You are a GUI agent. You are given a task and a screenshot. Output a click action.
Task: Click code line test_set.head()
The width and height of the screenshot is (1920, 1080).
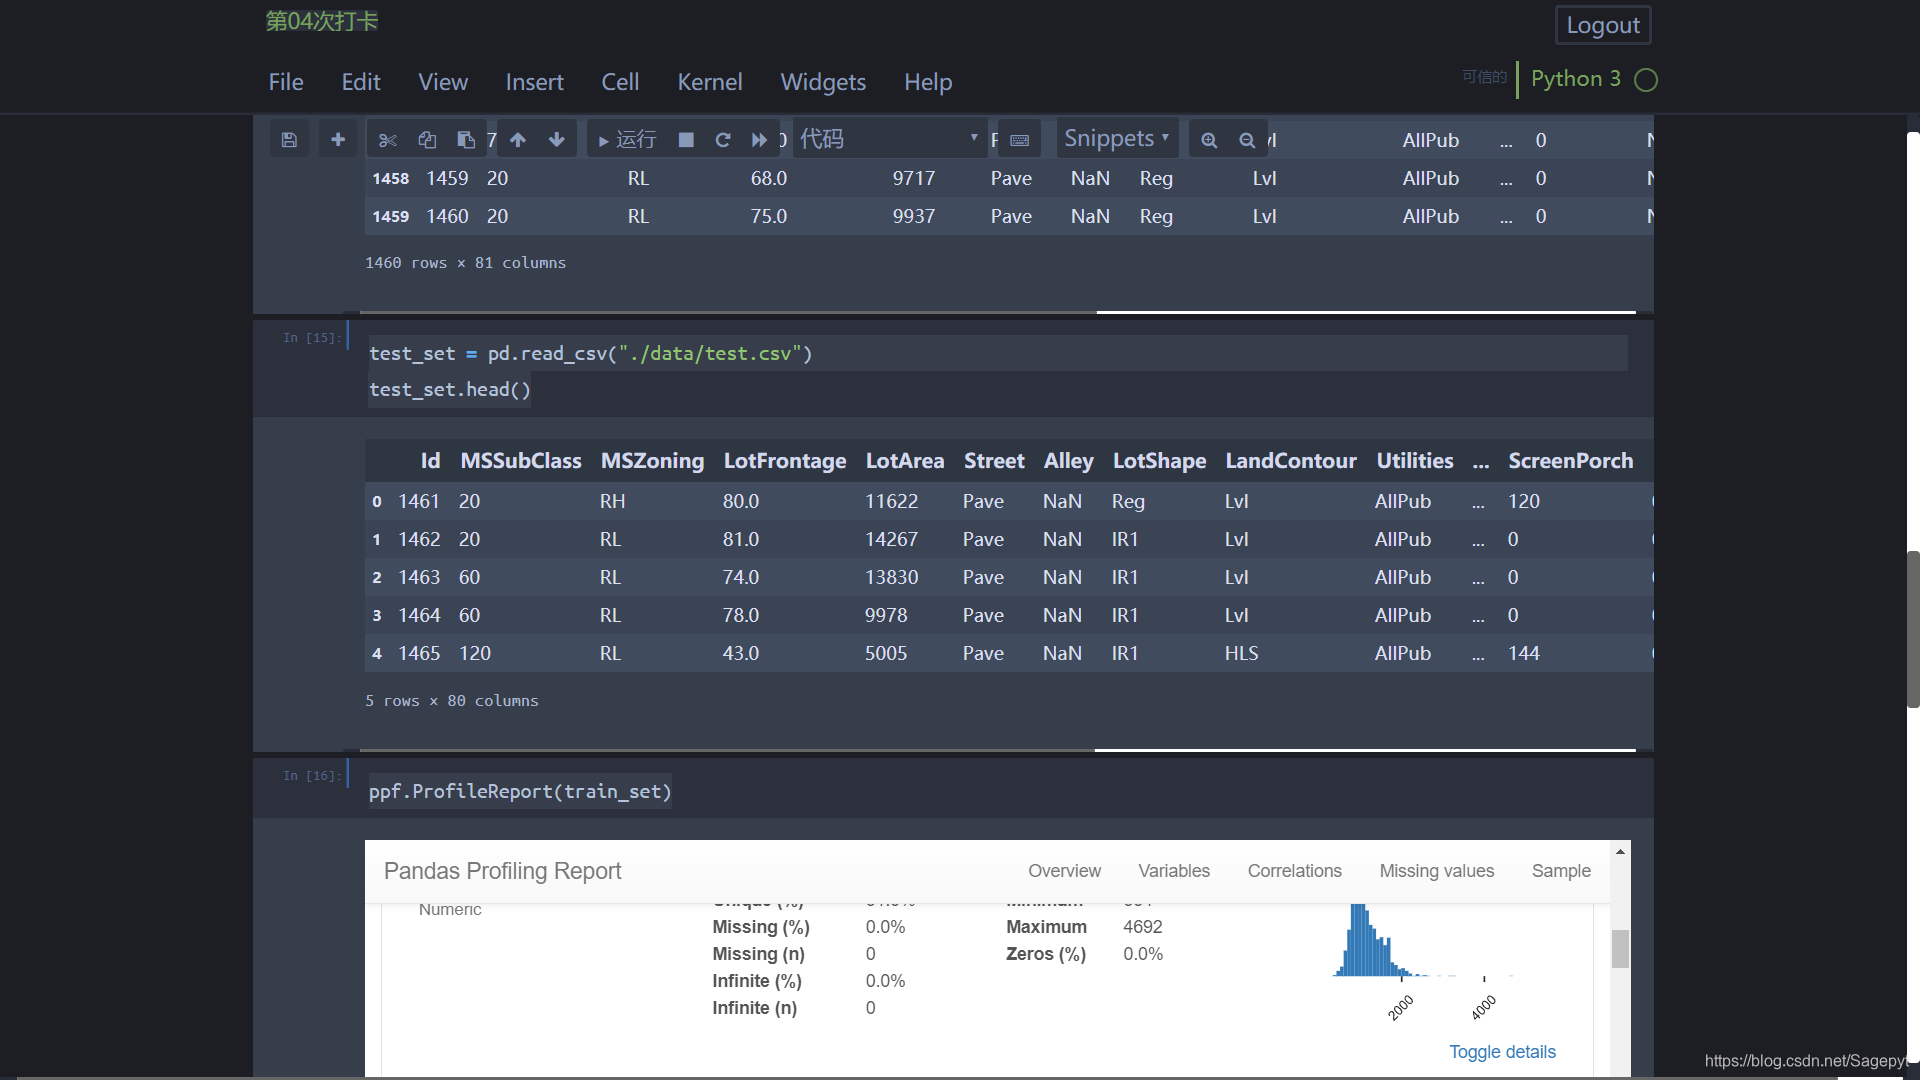tap(450, 390)
